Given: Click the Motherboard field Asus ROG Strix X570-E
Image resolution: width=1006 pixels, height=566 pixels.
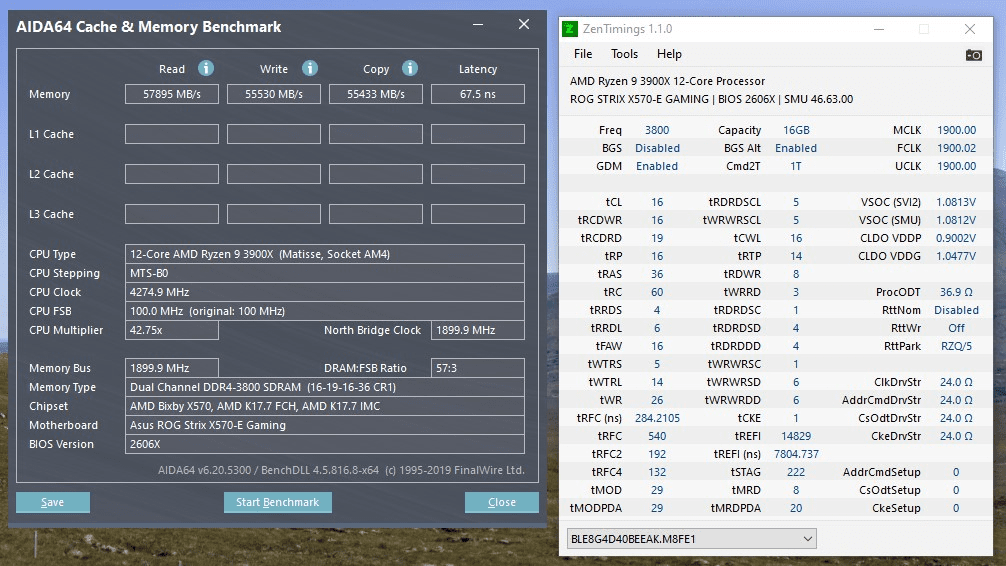Looking at the screenshot, I should coord(325,425).
